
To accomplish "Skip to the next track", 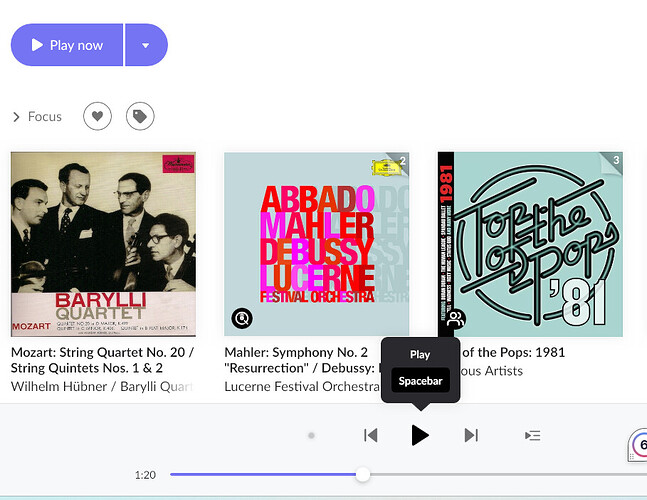I will 471,435.
